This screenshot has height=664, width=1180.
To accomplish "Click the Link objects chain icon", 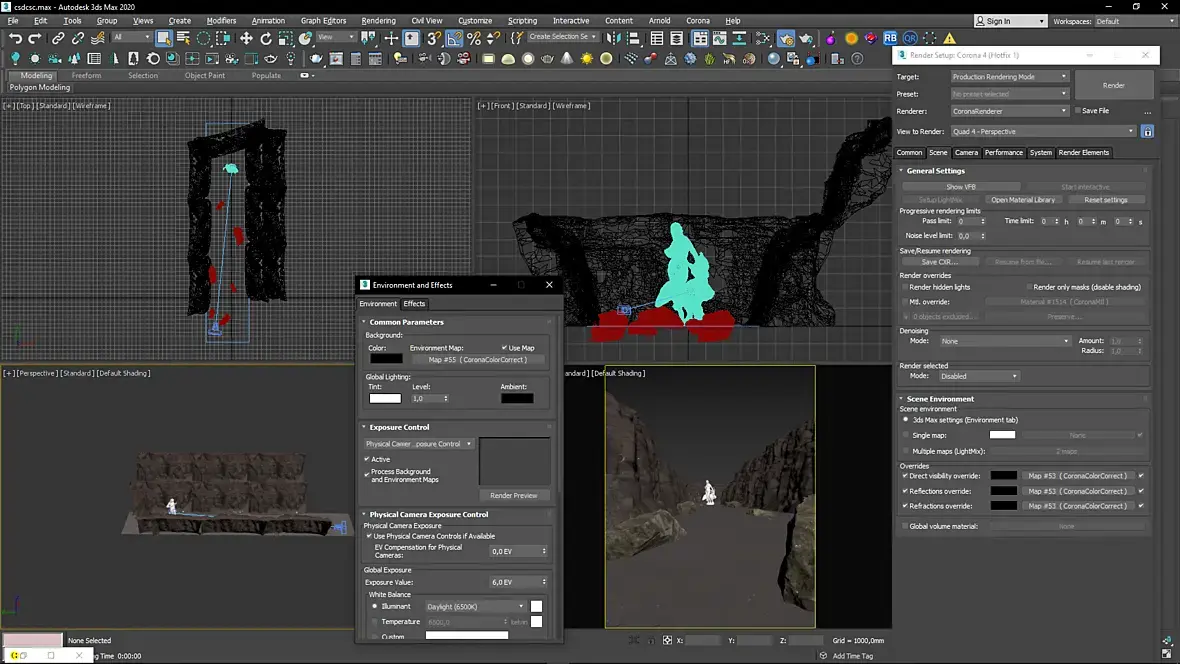I will 58,38.
